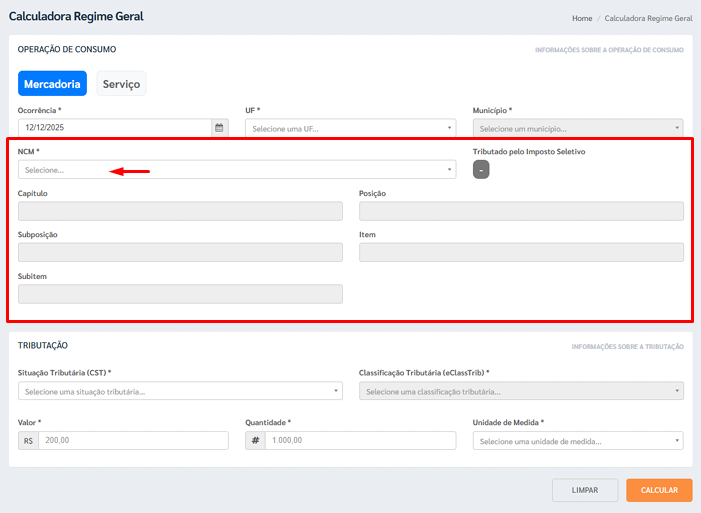Click the R$ currency prefix icon
Image resolution: width=701 pixels, height=513 pixels.
click(28, 441)
